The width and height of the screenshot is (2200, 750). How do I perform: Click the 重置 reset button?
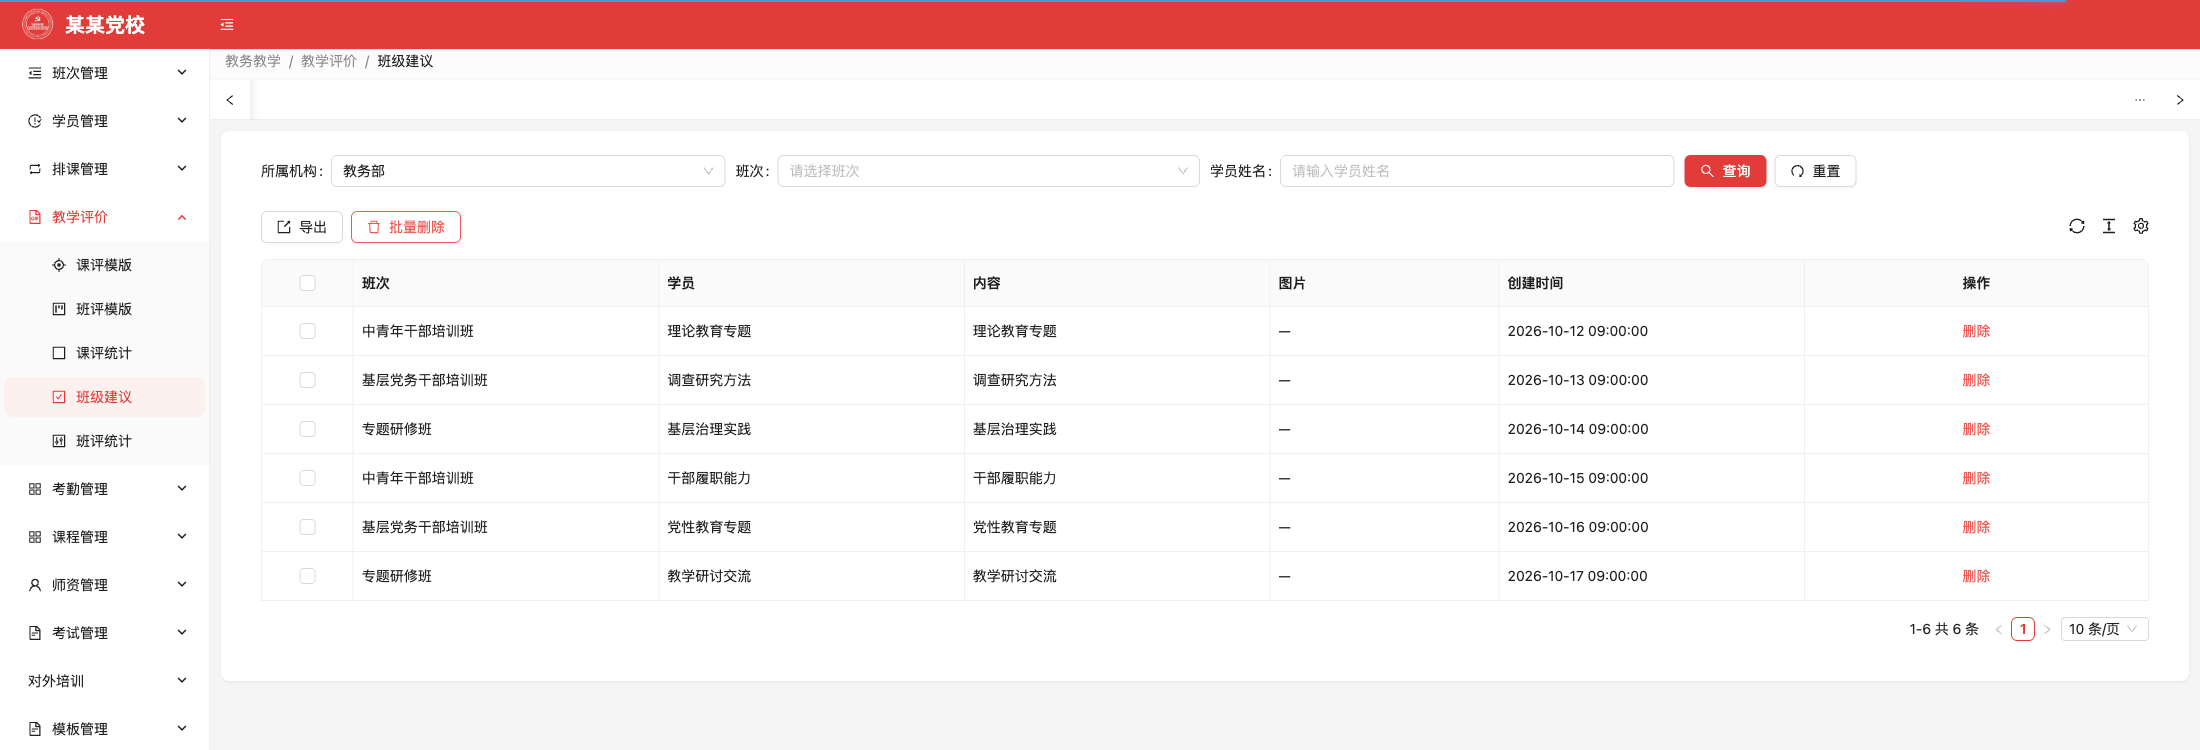click(1815, 171)
